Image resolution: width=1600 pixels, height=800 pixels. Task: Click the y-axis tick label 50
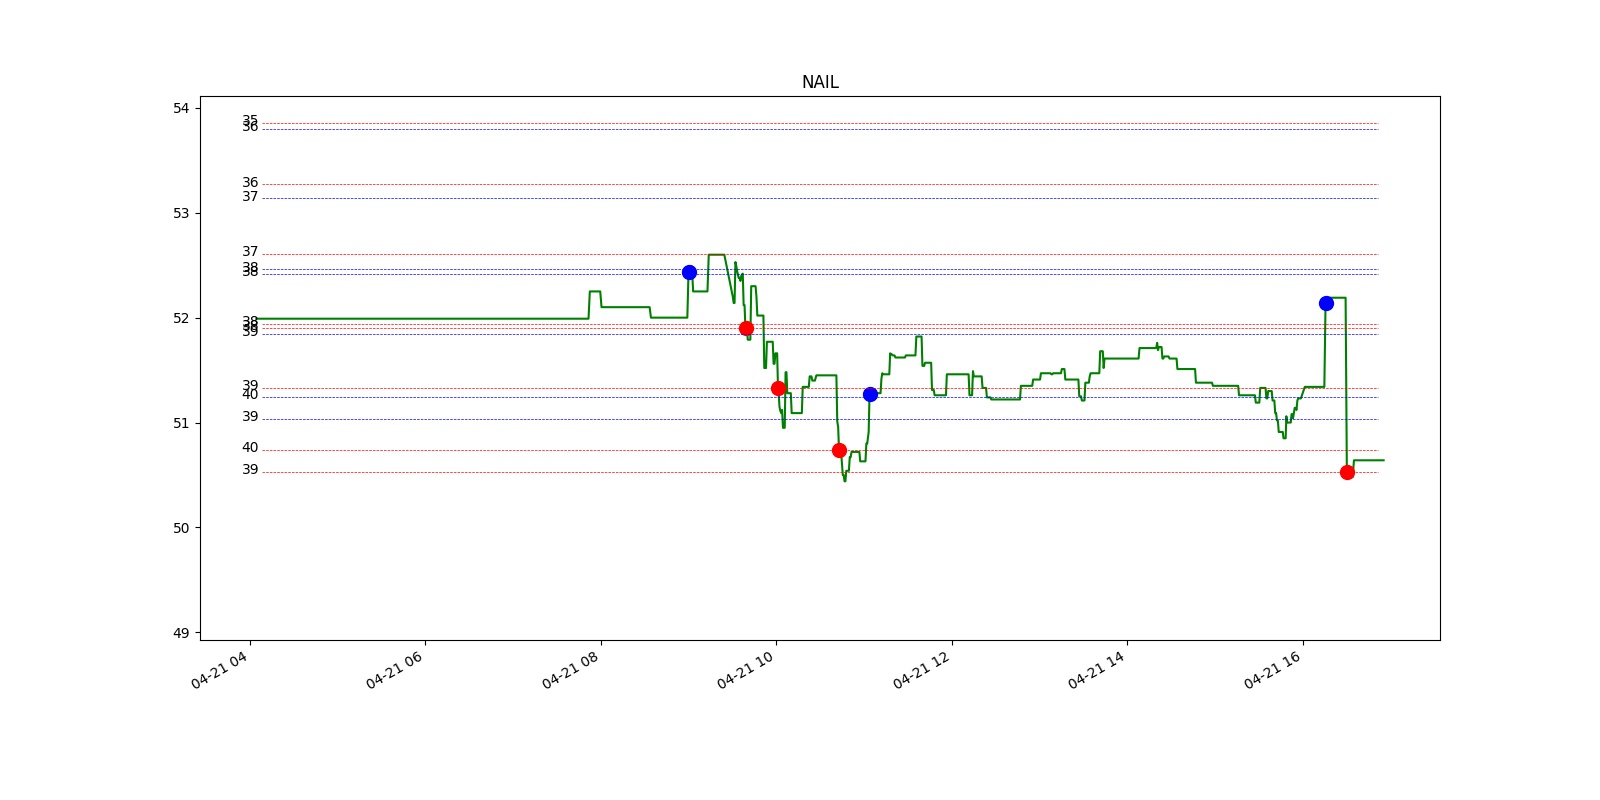pyautogui.click(x=181, y=528)
